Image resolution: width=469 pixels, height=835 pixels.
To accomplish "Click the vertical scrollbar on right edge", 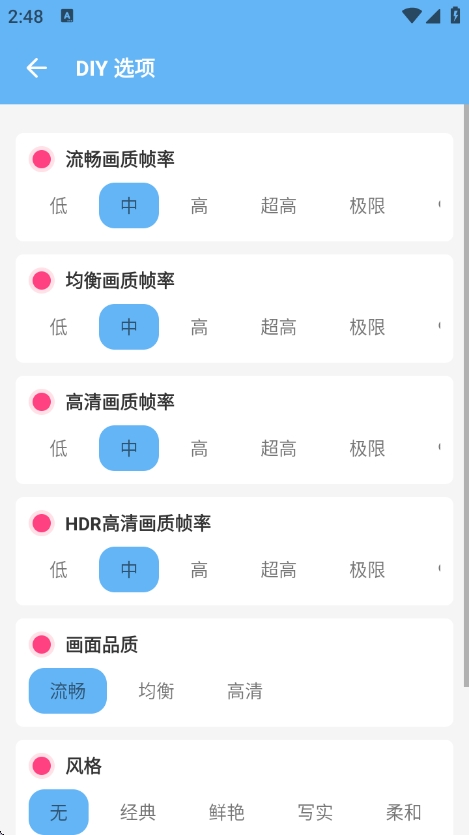I will coord(466,395).
